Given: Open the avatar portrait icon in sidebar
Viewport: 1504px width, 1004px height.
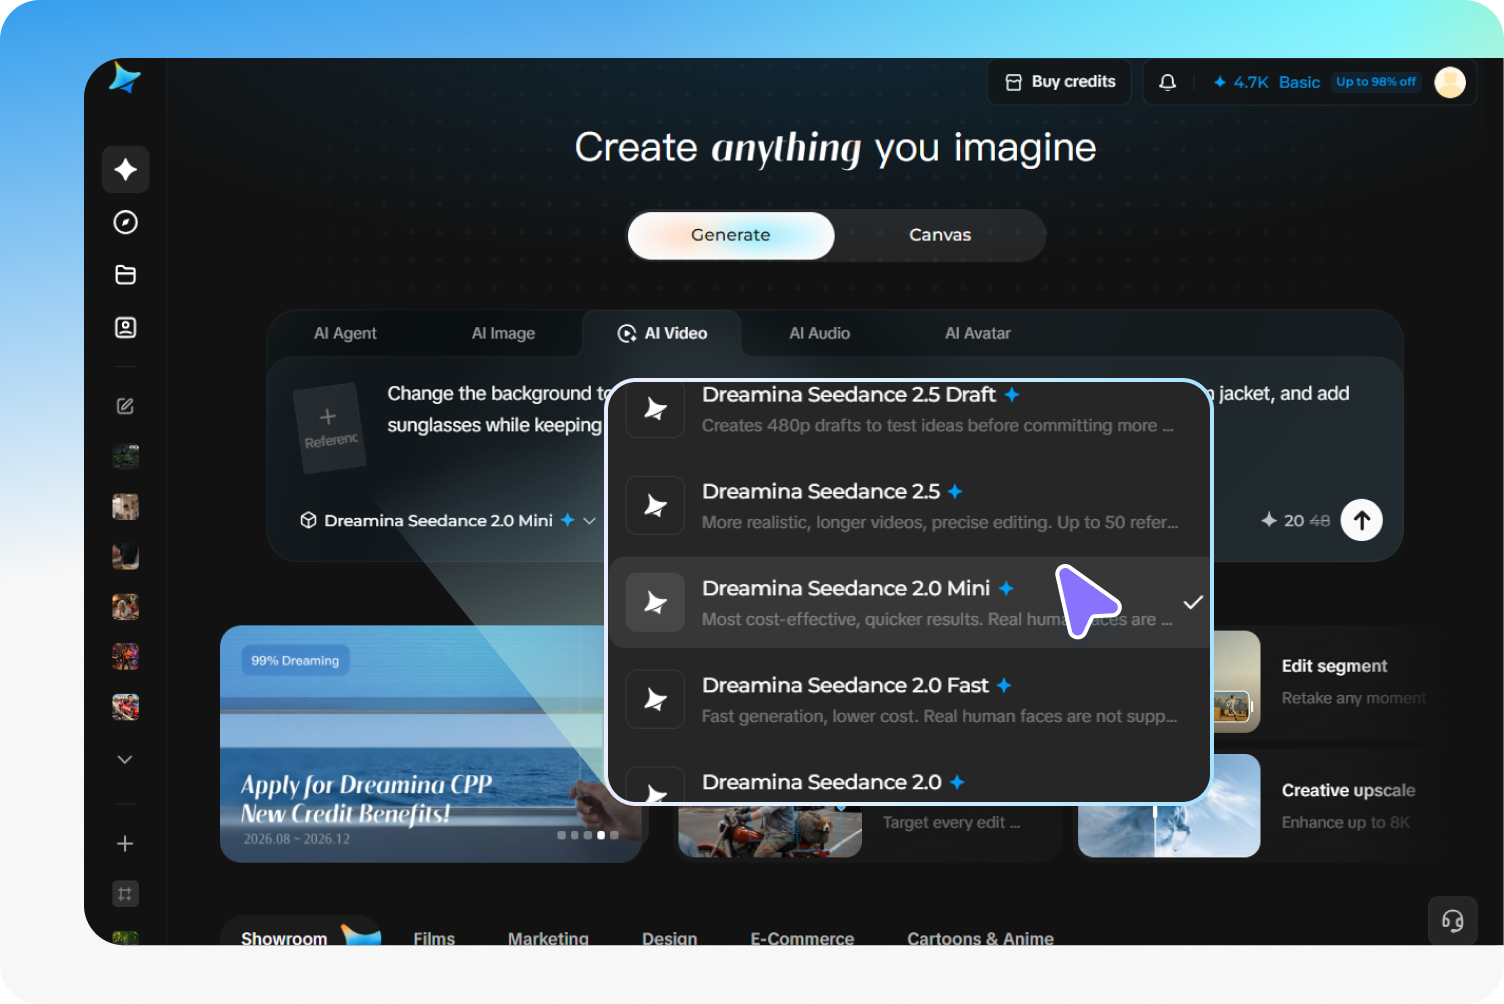Looking at the screenshot, I should (126, 327).
